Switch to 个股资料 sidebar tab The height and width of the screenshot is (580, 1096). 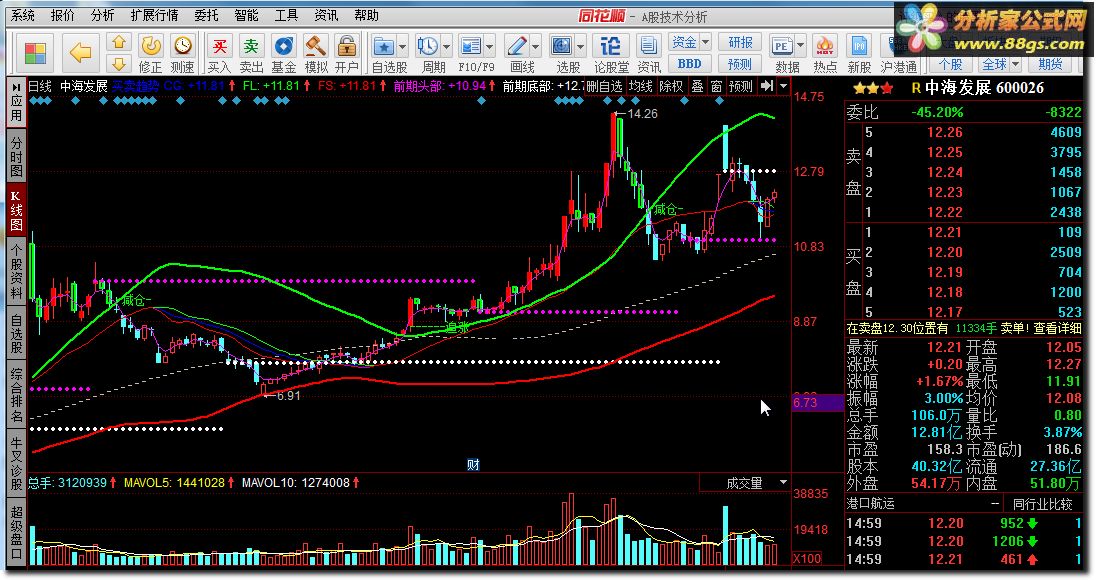coord(16,270)
